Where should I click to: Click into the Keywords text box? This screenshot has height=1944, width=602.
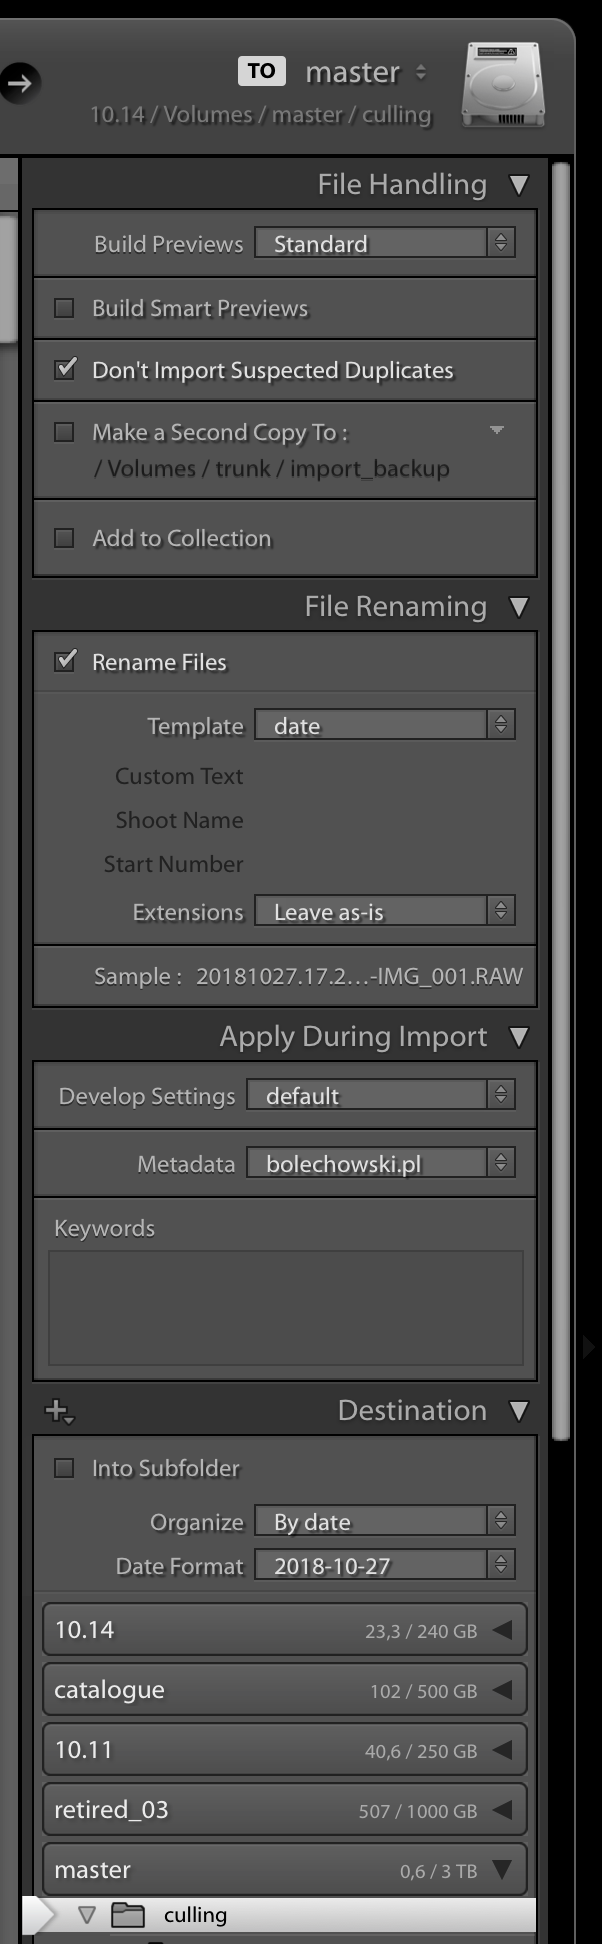click(286, 1308)
